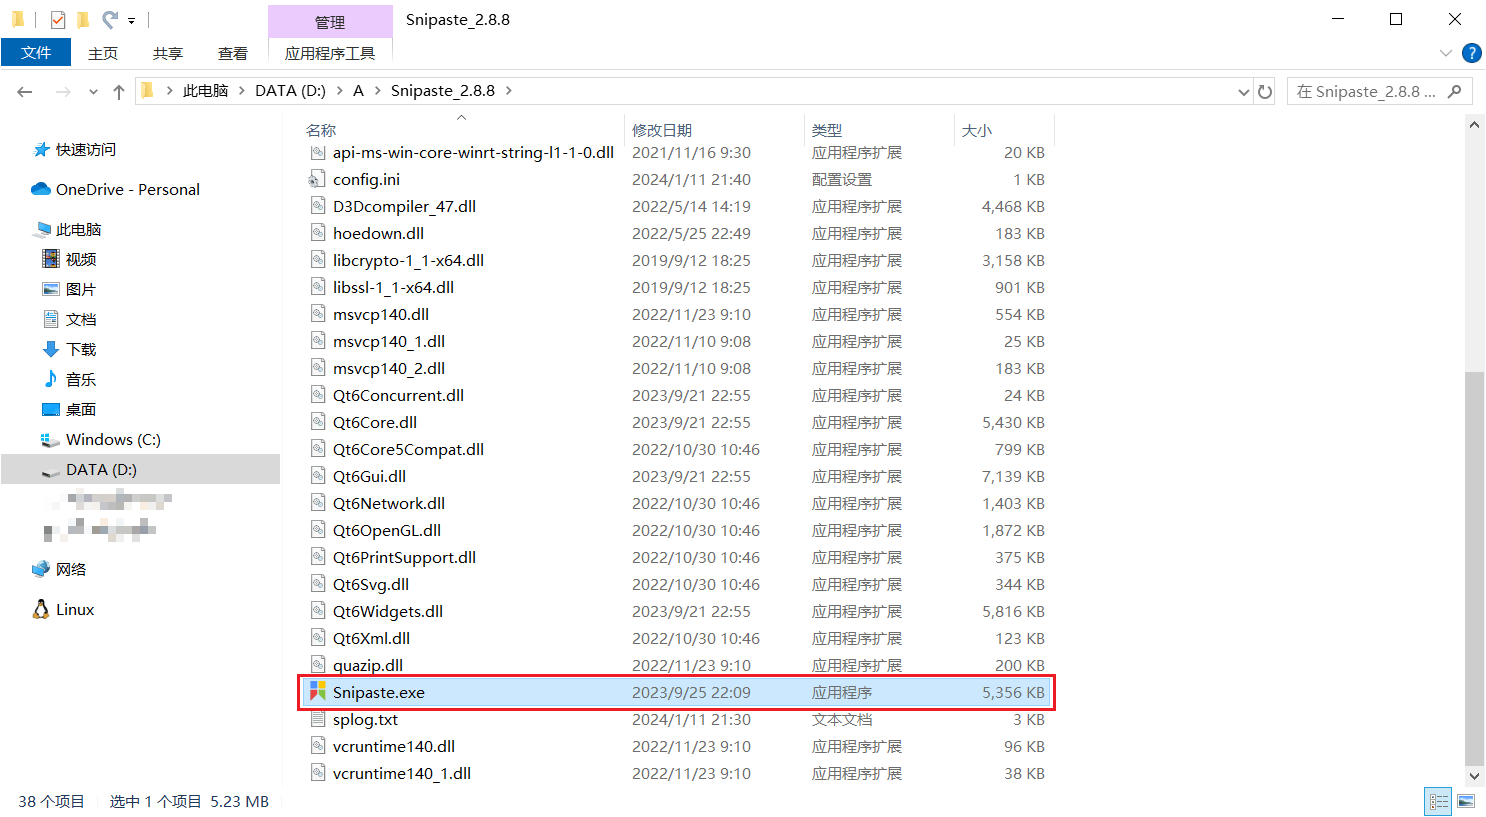Expand the ribbon with the chevron
This screenshot has width=1486, height=817.
[1445, 53]
